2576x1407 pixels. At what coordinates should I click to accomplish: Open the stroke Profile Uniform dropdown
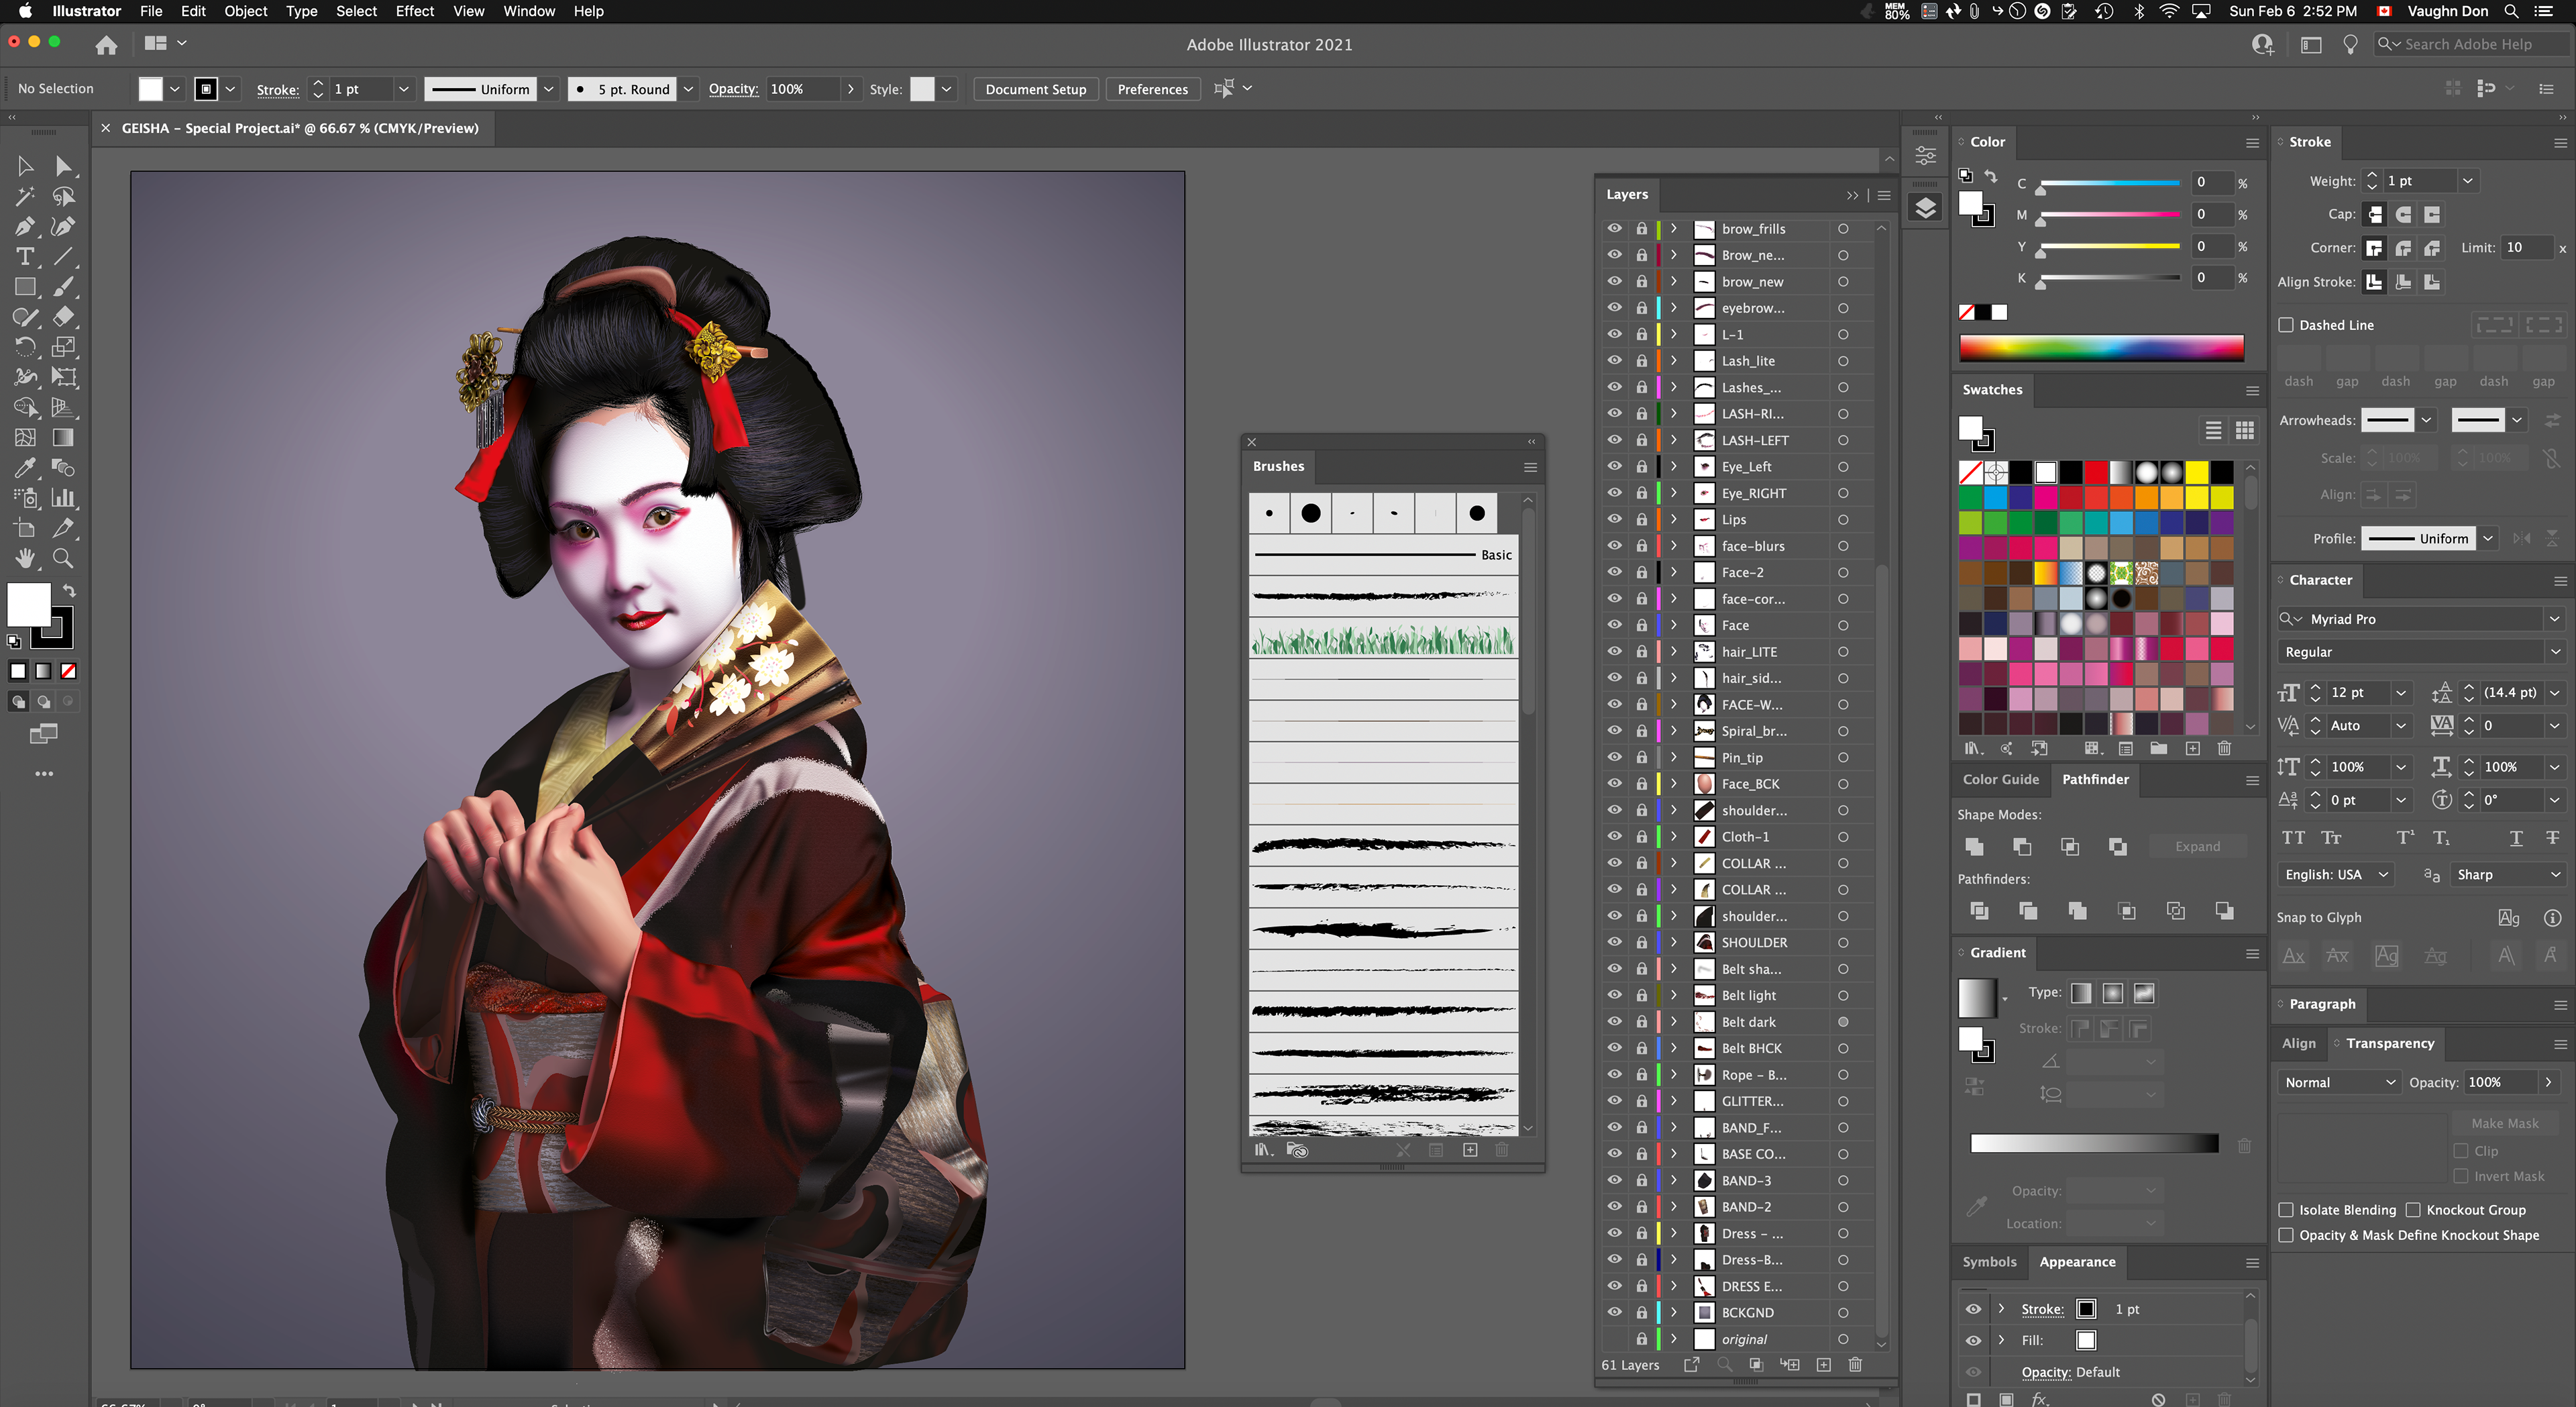tap(2487, 539)
